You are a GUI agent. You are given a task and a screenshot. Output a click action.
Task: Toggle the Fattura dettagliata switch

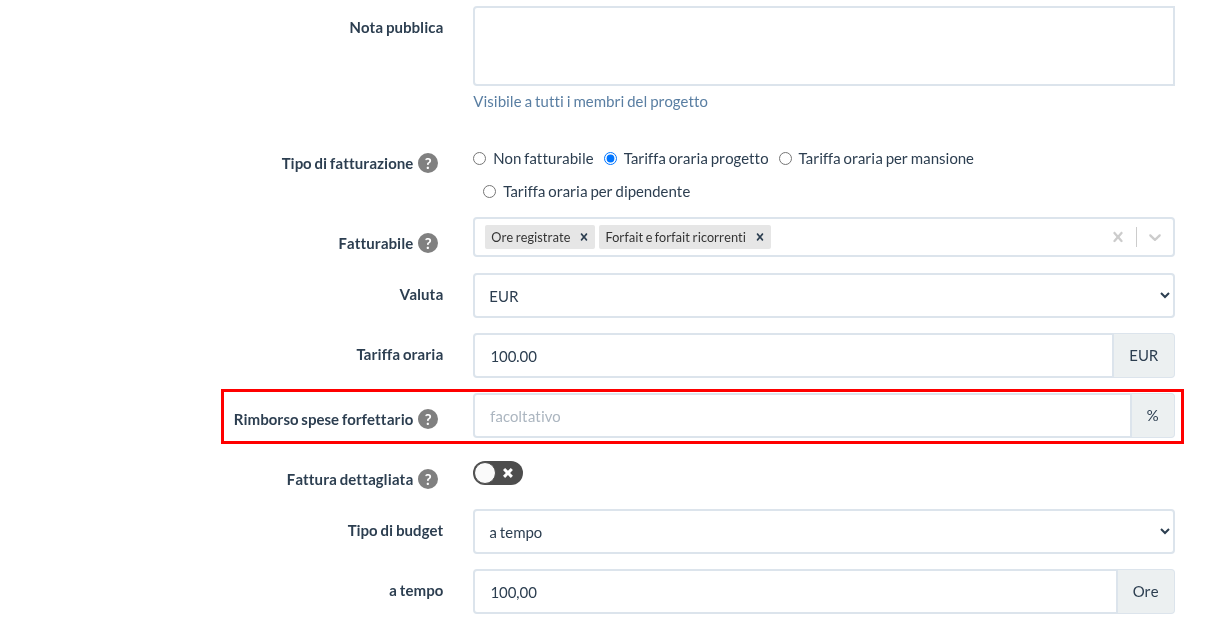coord(498,473)
